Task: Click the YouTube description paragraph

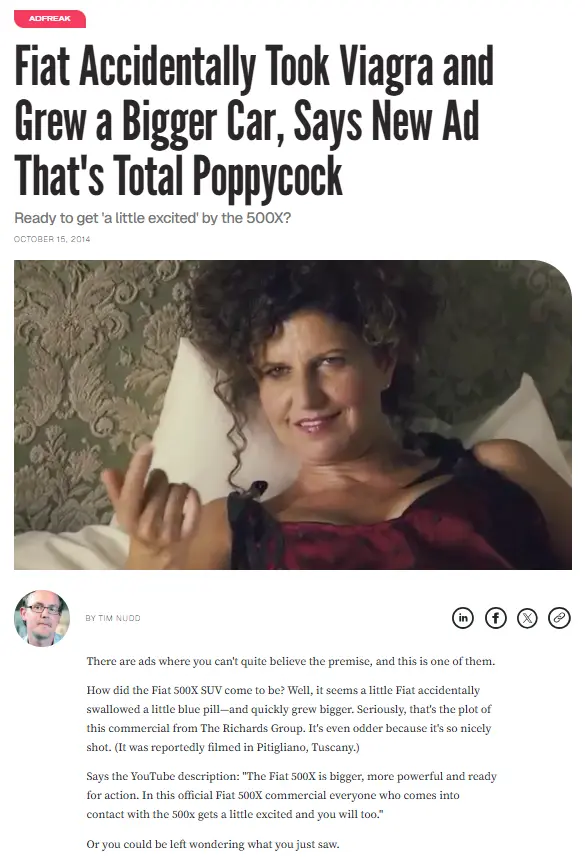Action: click(x=291, y=795)
